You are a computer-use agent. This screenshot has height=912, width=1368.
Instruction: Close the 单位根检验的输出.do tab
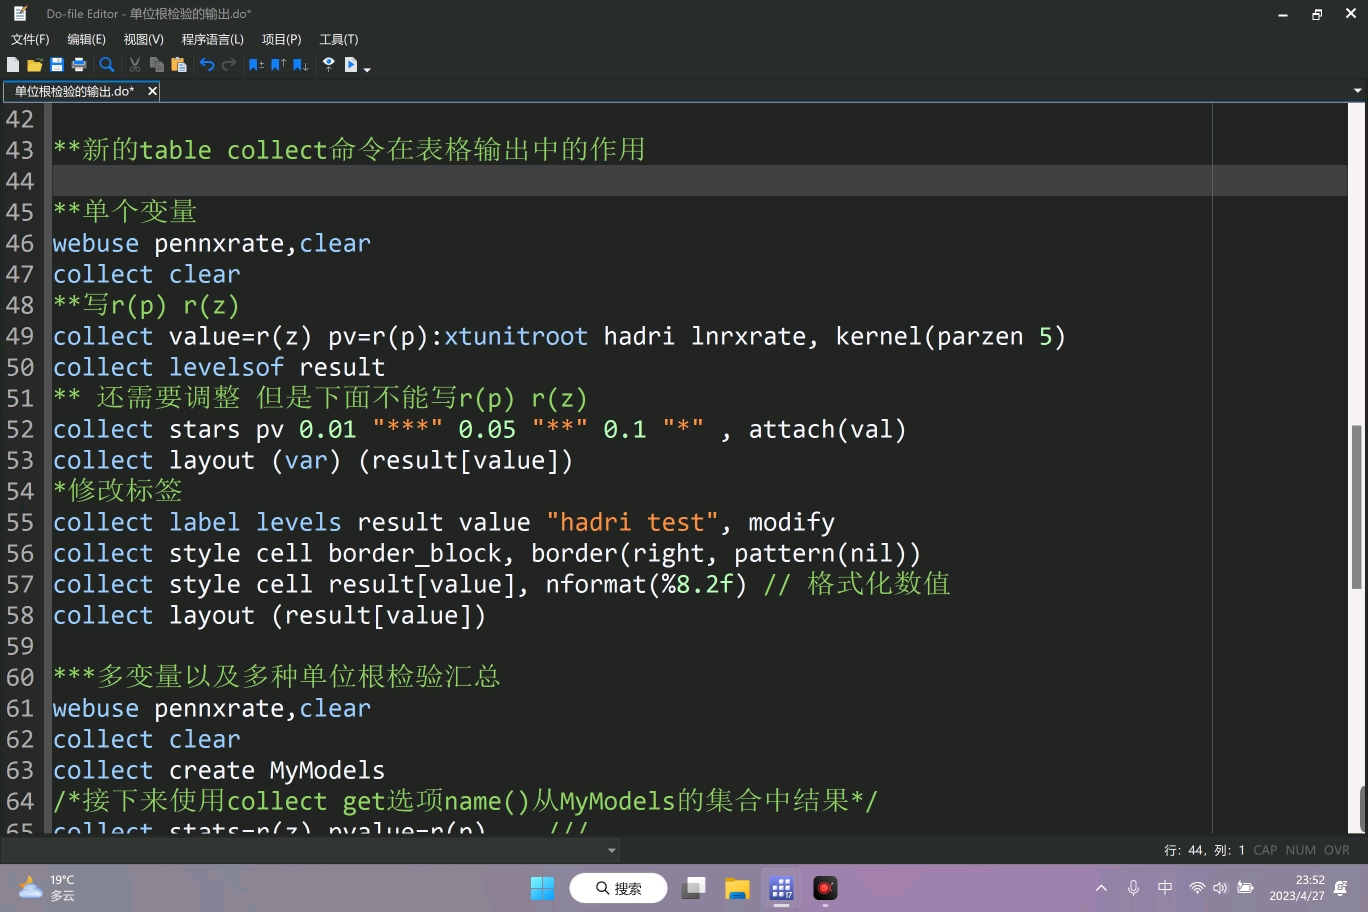[152, 91]
